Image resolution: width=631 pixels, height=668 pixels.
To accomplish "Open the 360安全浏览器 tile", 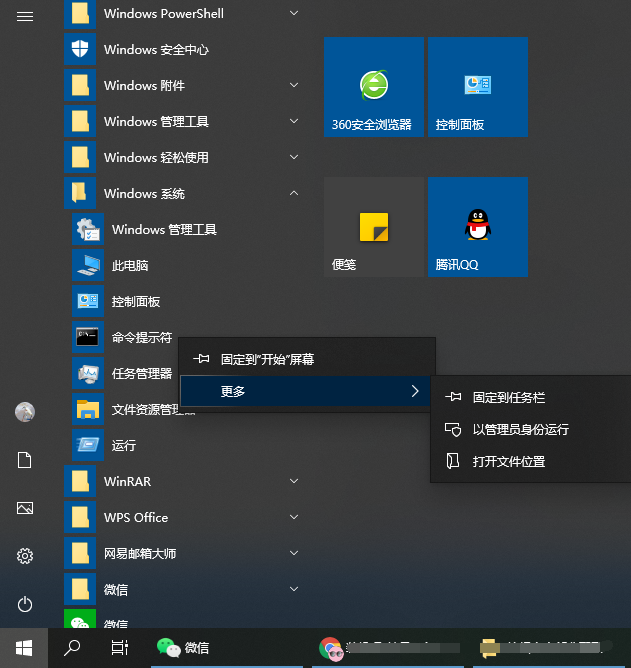I will (374, 87).
